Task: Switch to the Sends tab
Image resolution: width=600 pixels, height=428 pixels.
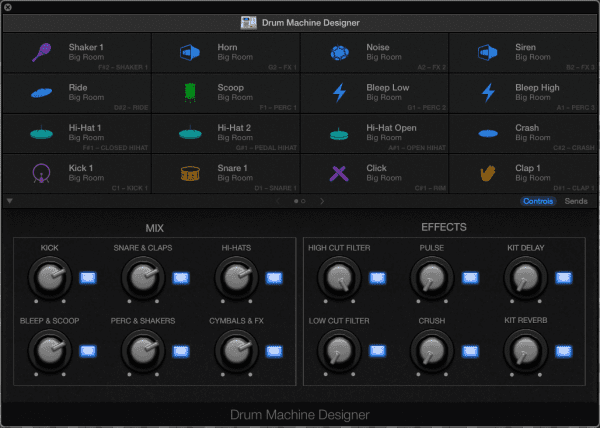Action: pos(576,201)
